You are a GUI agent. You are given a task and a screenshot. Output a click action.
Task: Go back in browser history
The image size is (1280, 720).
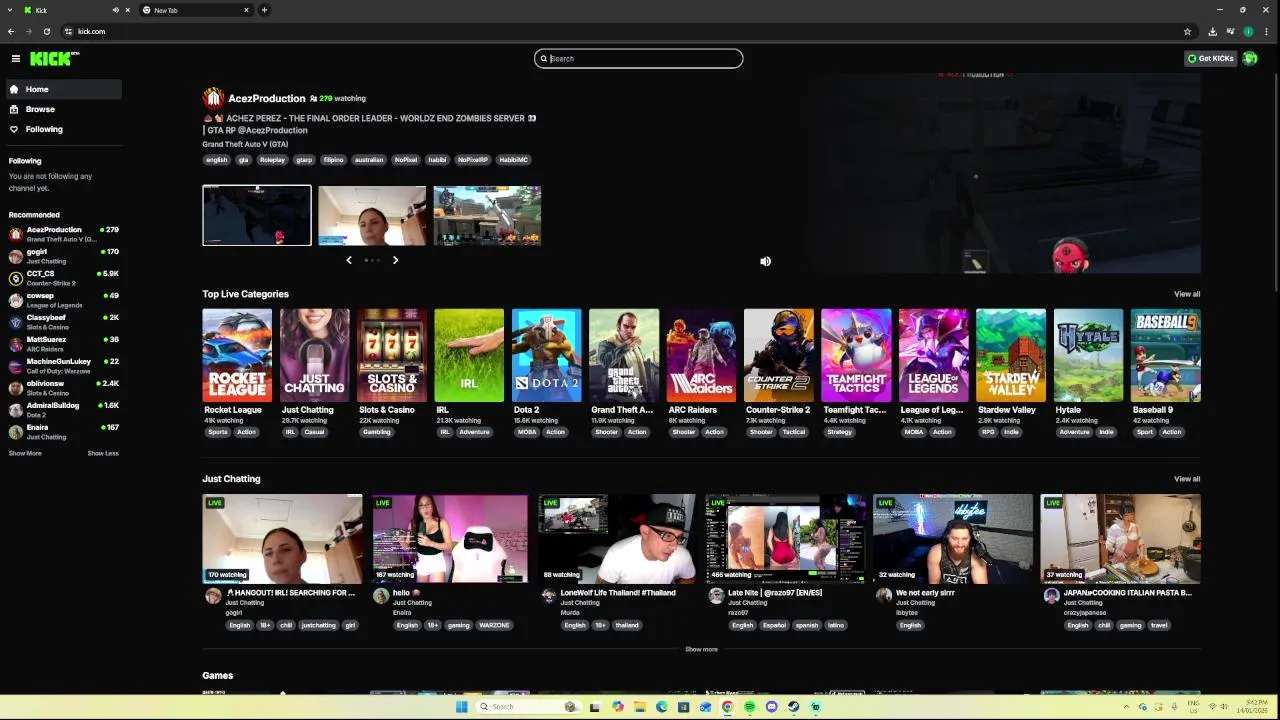(11, 31)
